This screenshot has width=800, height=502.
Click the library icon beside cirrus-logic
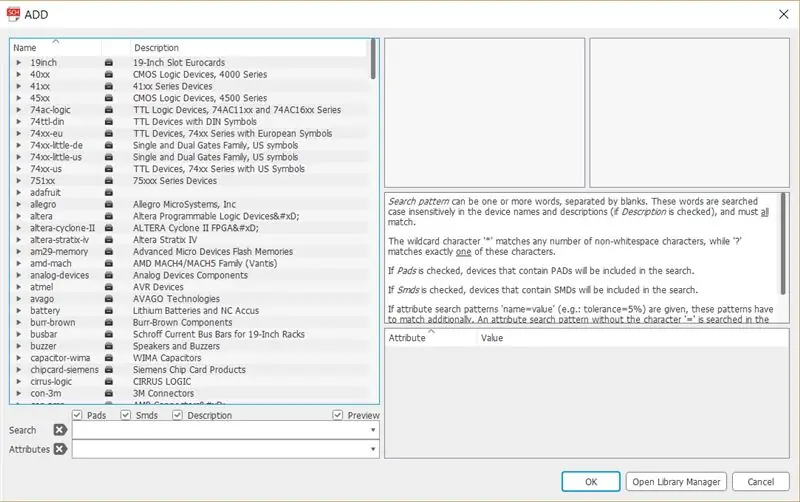pyautogui.click(x=109, y=382)
